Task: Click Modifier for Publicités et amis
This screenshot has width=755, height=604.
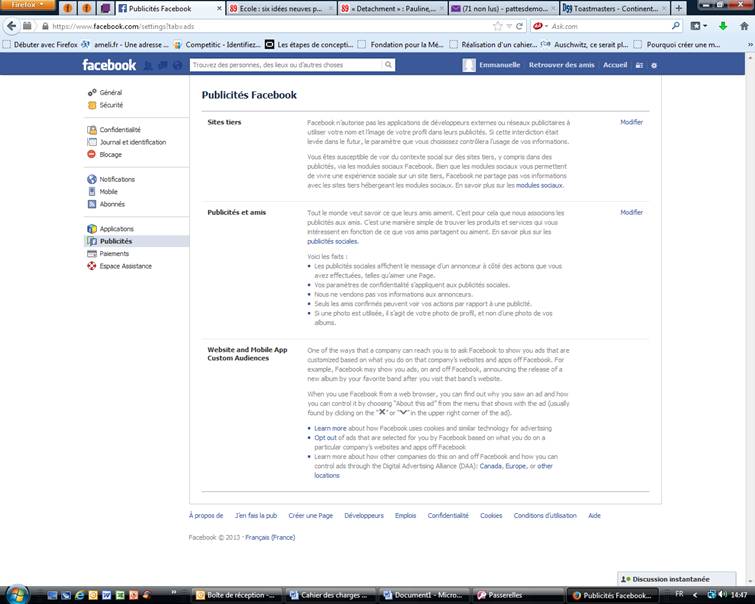Action: [631, 212]
